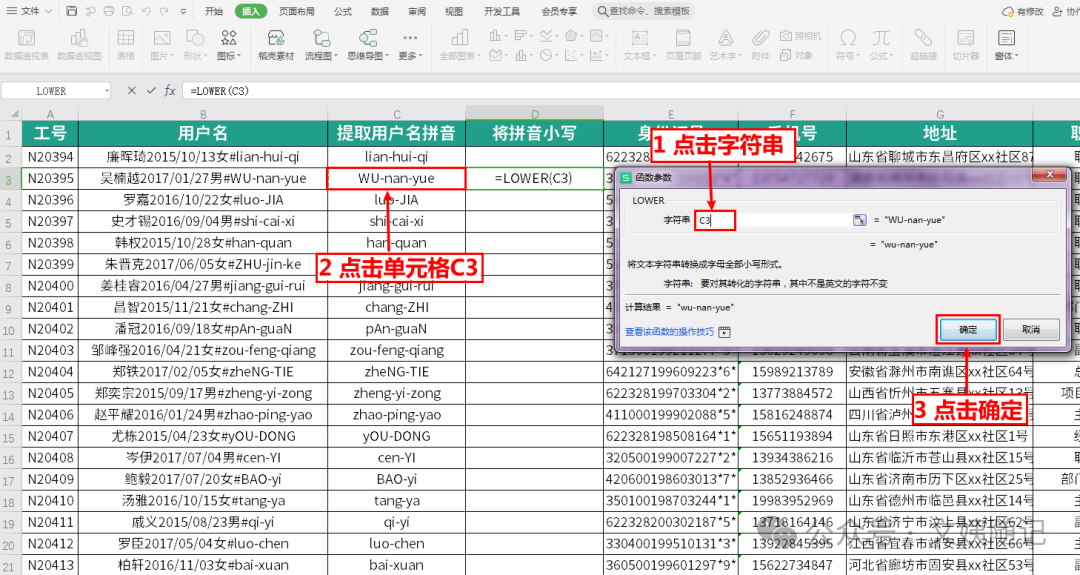Click the Attachment (附件) paperclip icon

(760, 45)
